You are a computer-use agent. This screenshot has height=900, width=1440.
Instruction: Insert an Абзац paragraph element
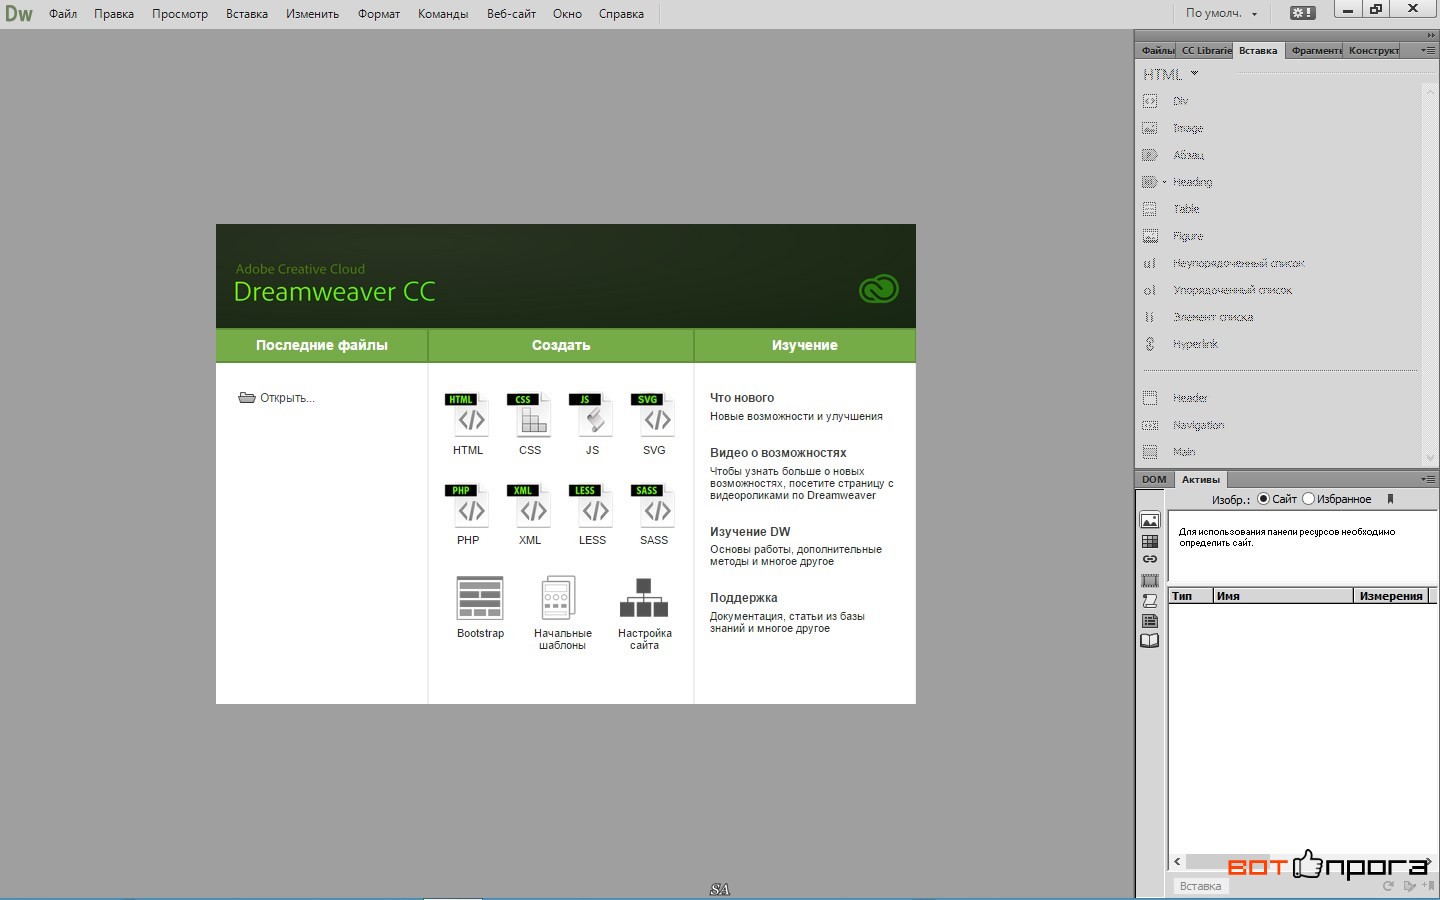coord(1173,155)
